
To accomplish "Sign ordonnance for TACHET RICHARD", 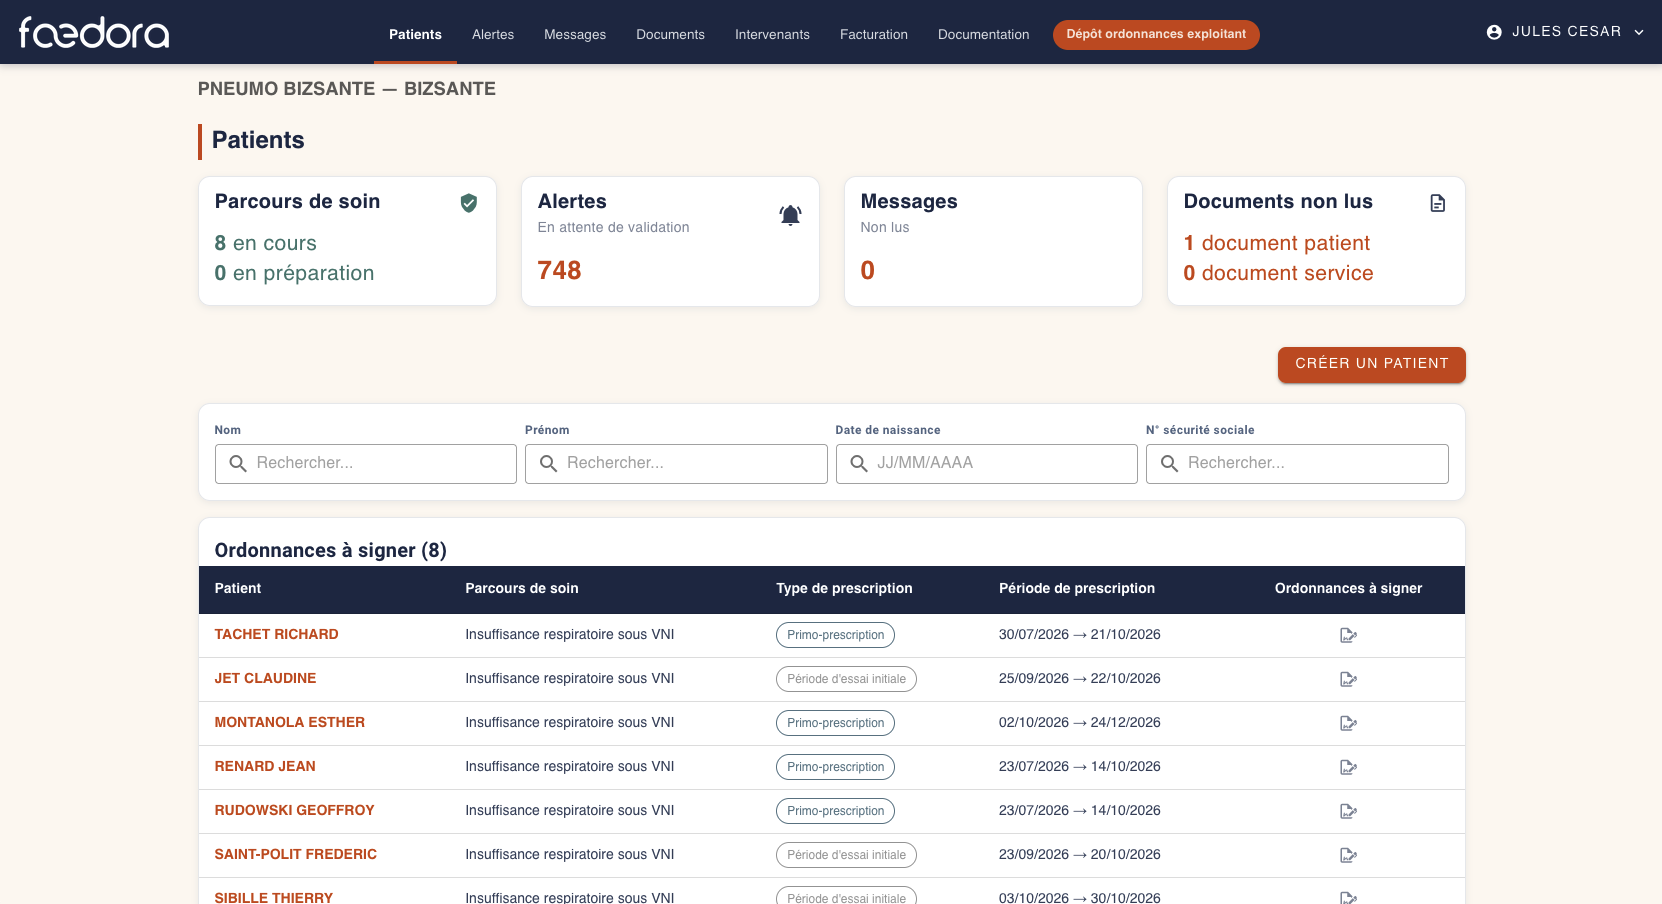I will click(x=1348, y=635).
